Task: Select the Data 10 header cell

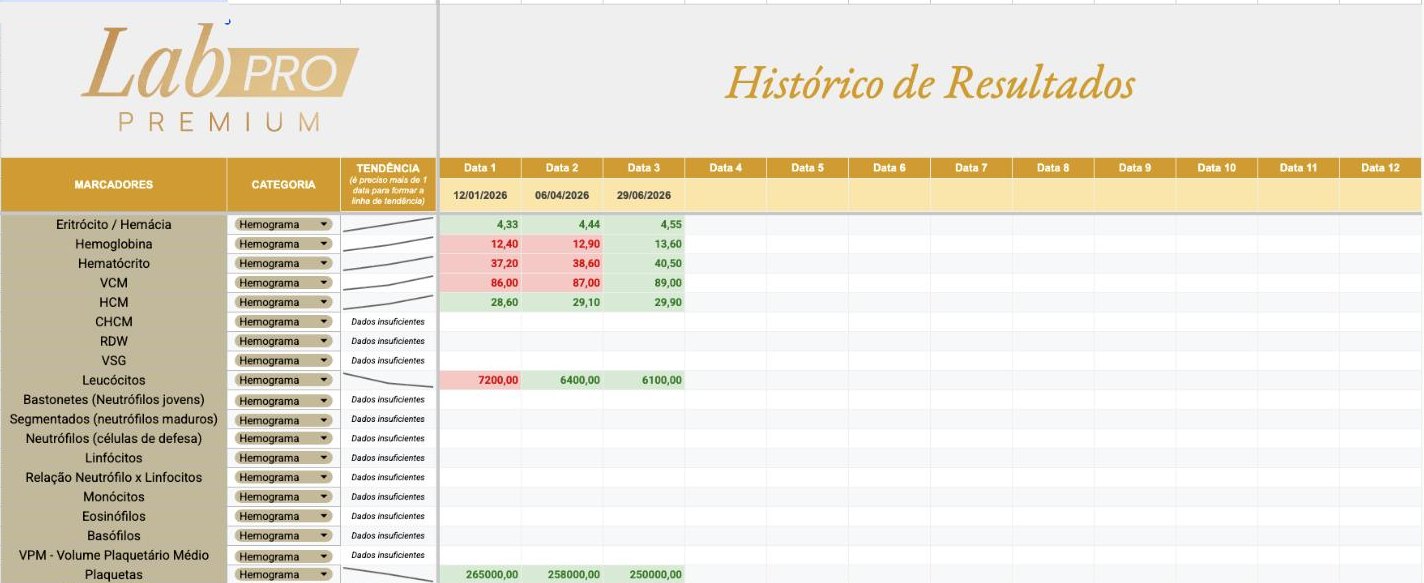Action: [1217, 168]
